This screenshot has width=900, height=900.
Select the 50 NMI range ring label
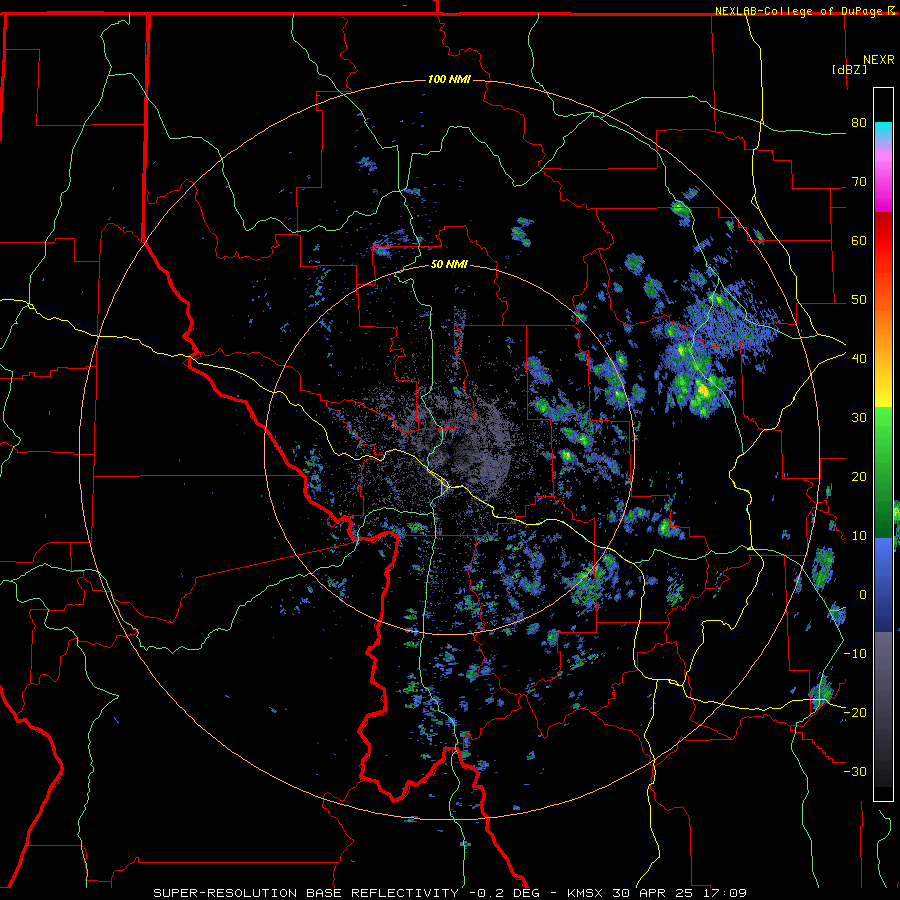click(x=449, y=265)
